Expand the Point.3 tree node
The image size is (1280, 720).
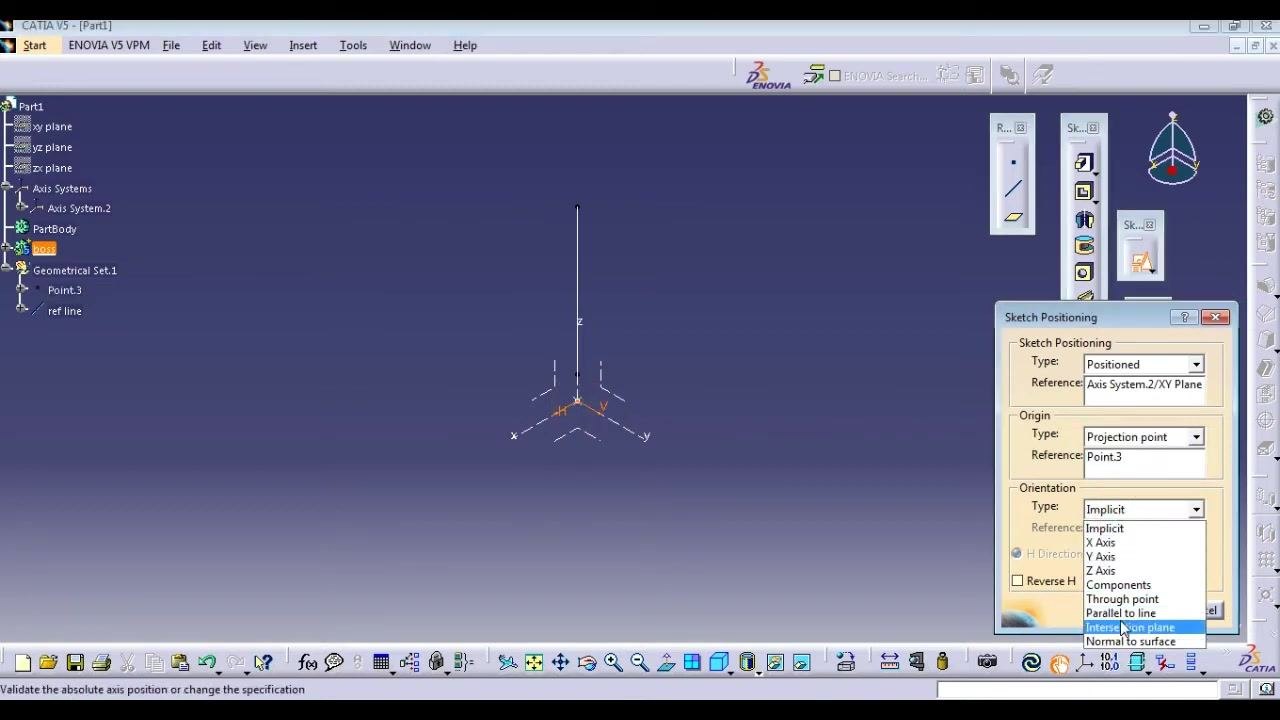[22, 290]
